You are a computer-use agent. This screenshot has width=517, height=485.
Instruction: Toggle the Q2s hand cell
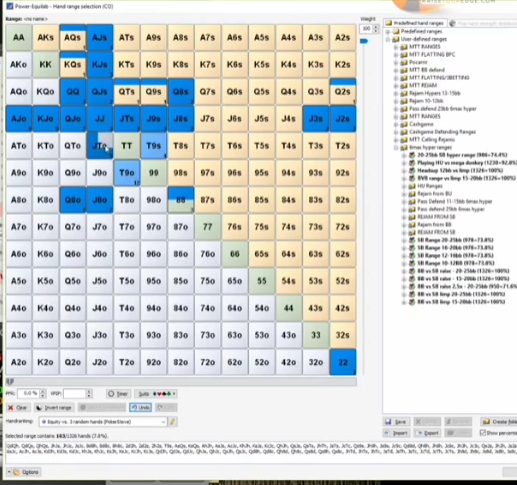[343, 91]
